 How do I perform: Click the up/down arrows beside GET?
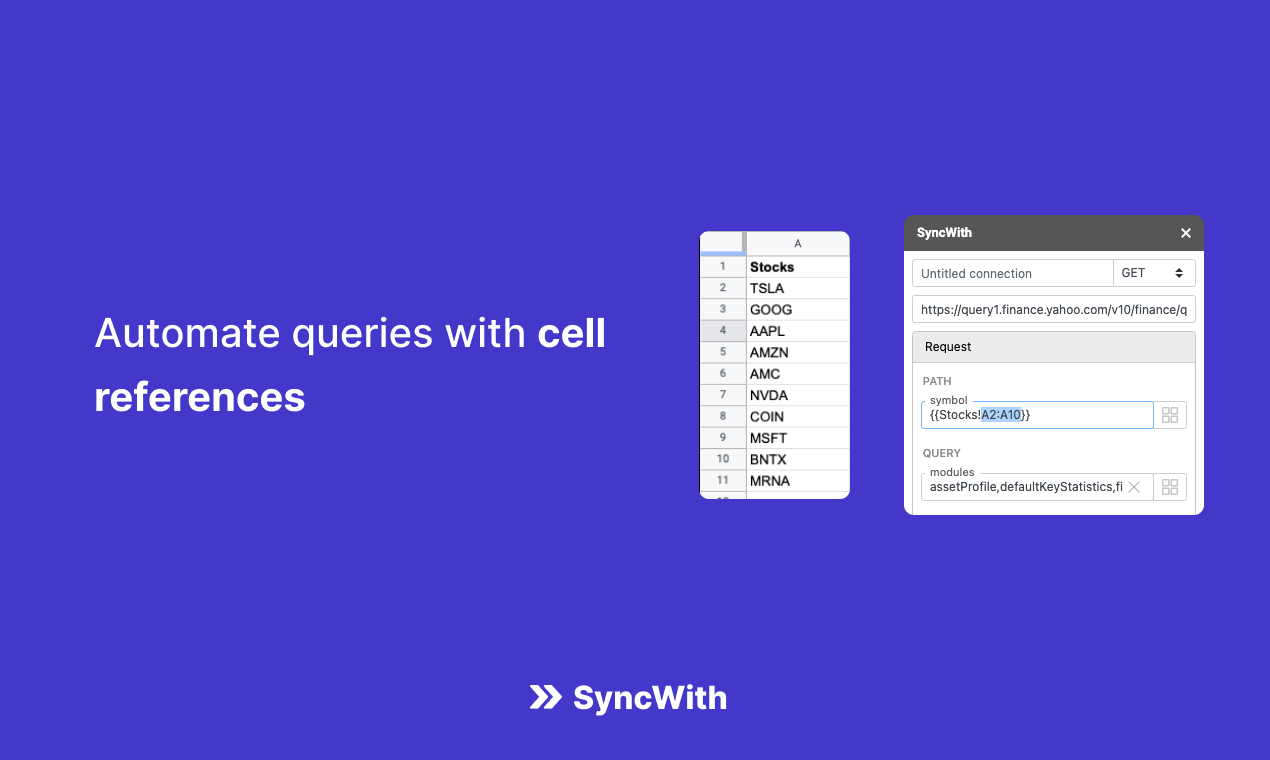click(1180, 272)
